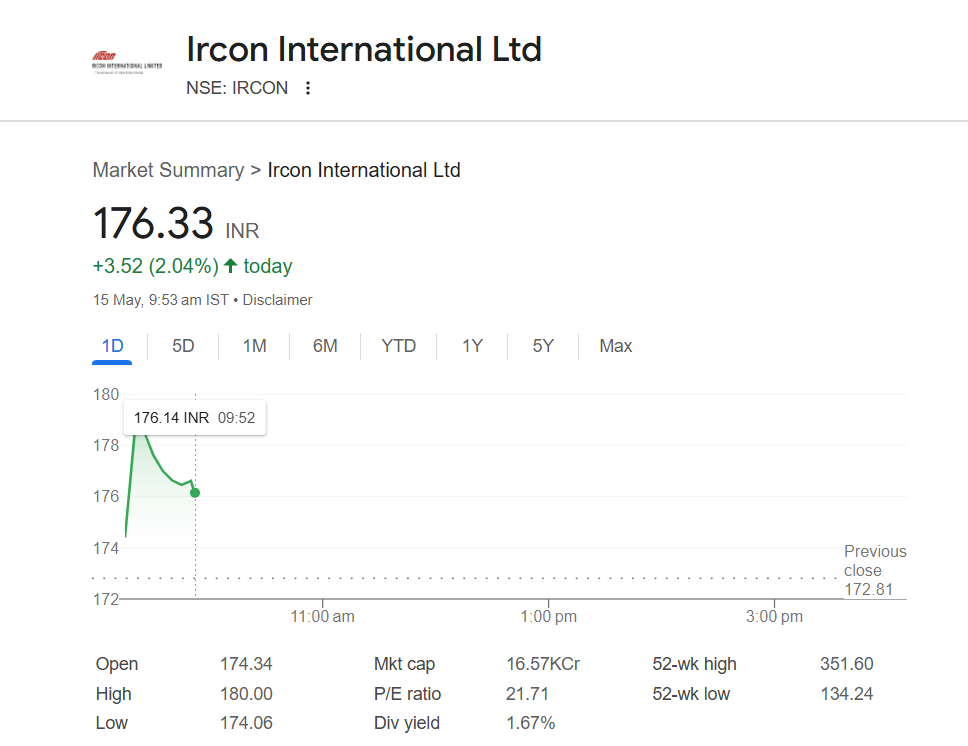The image size is (968, 746).
Task: Open the Disclaimer link
Action: (277, 300)
